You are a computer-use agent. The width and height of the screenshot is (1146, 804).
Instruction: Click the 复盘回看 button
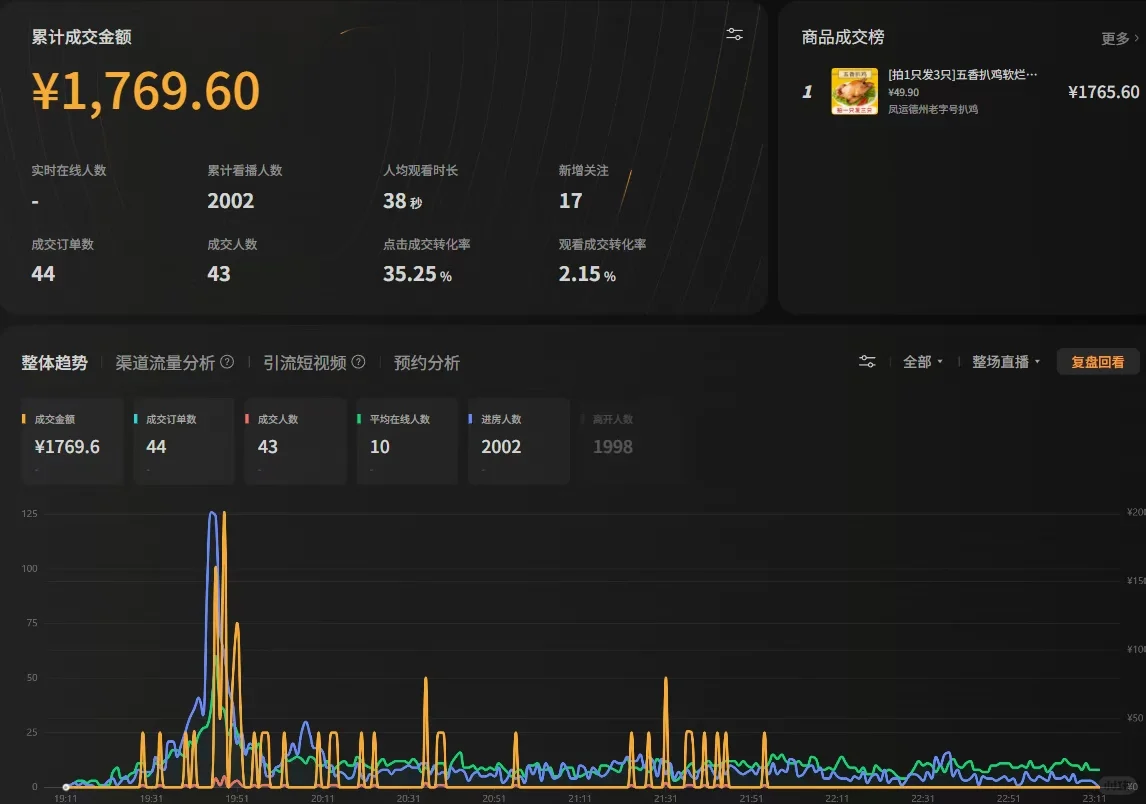[1098, 362]
